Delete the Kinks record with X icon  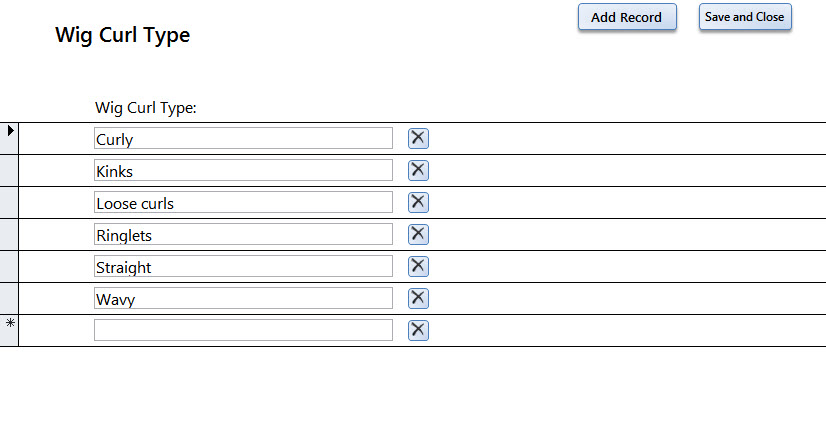(418, 170)
